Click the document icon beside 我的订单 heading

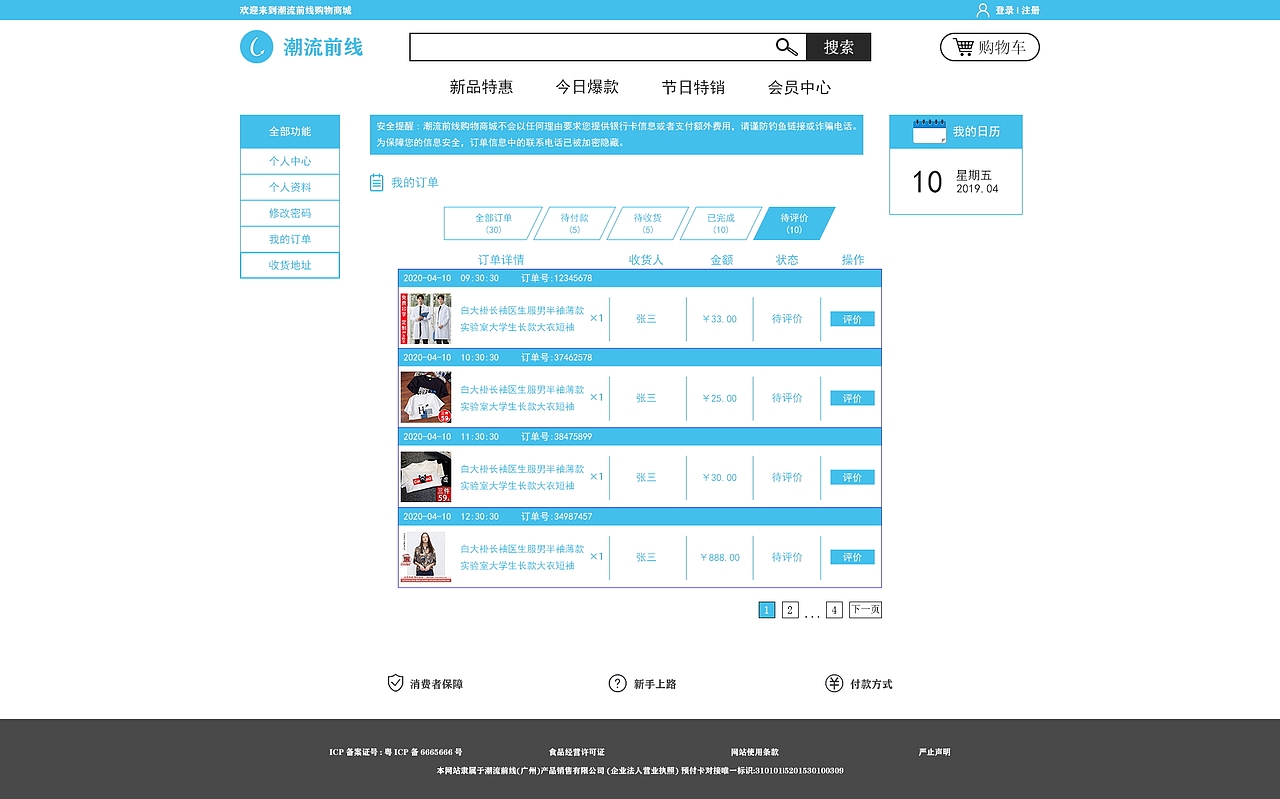pyautogui.click(x=376, y=182)
